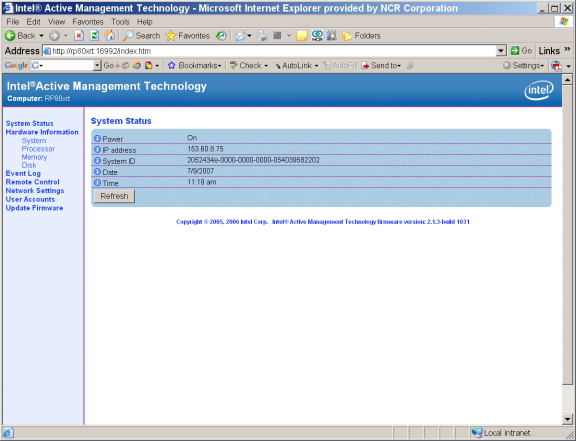576x441 pixels.
Task: Open the Search pane from the toolbar
Action: (x=141, y=36)
